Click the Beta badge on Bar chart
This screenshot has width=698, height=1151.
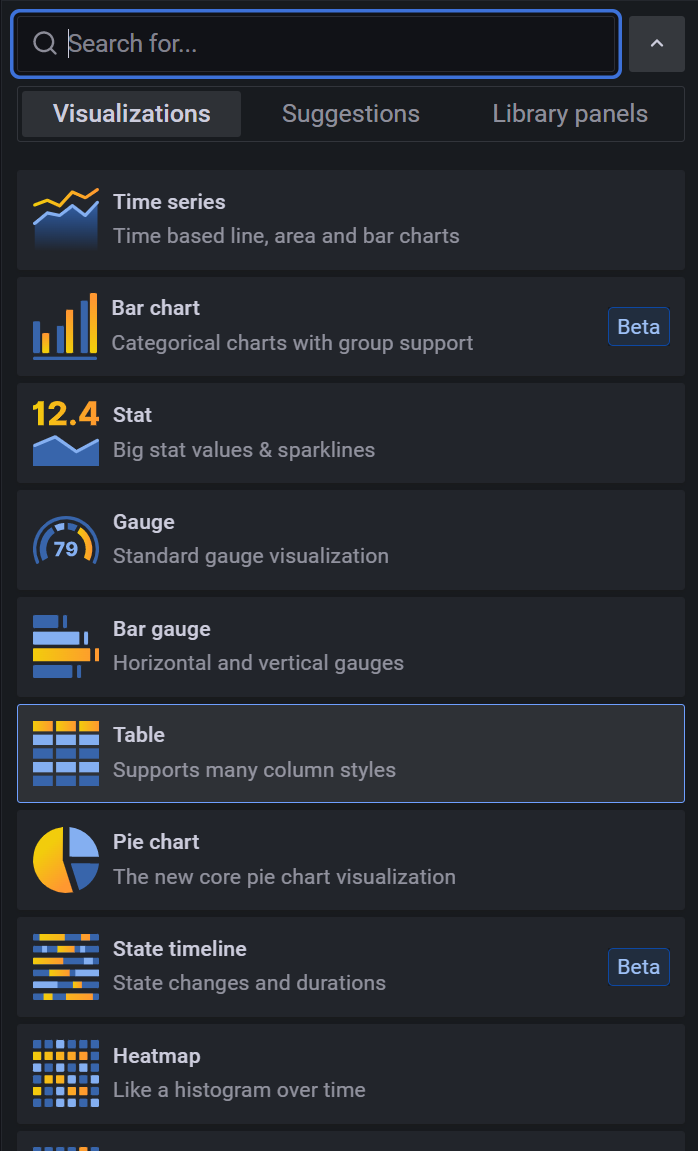click(639, 327)
